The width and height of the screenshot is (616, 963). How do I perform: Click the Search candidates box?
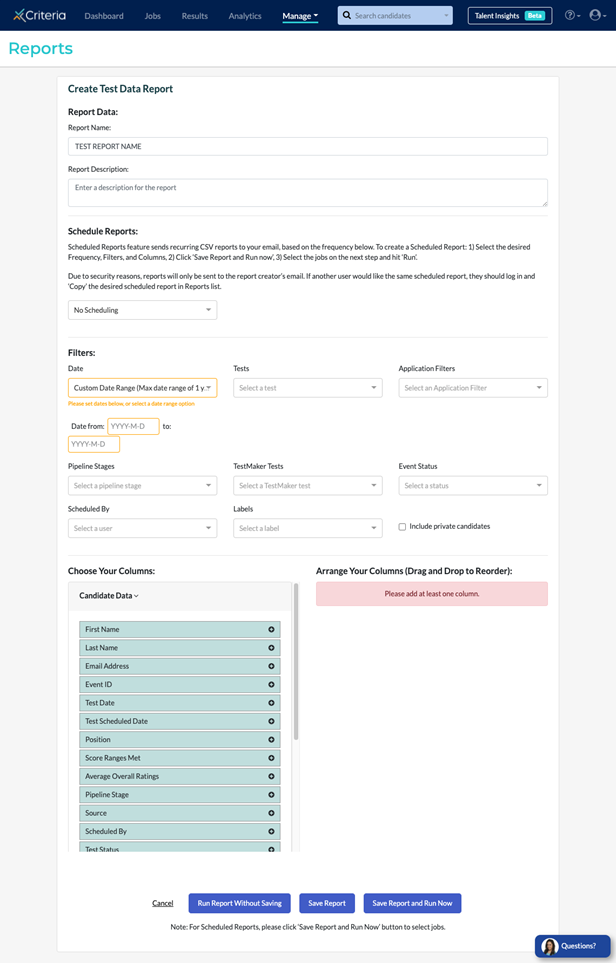click(x=395, y=15)
